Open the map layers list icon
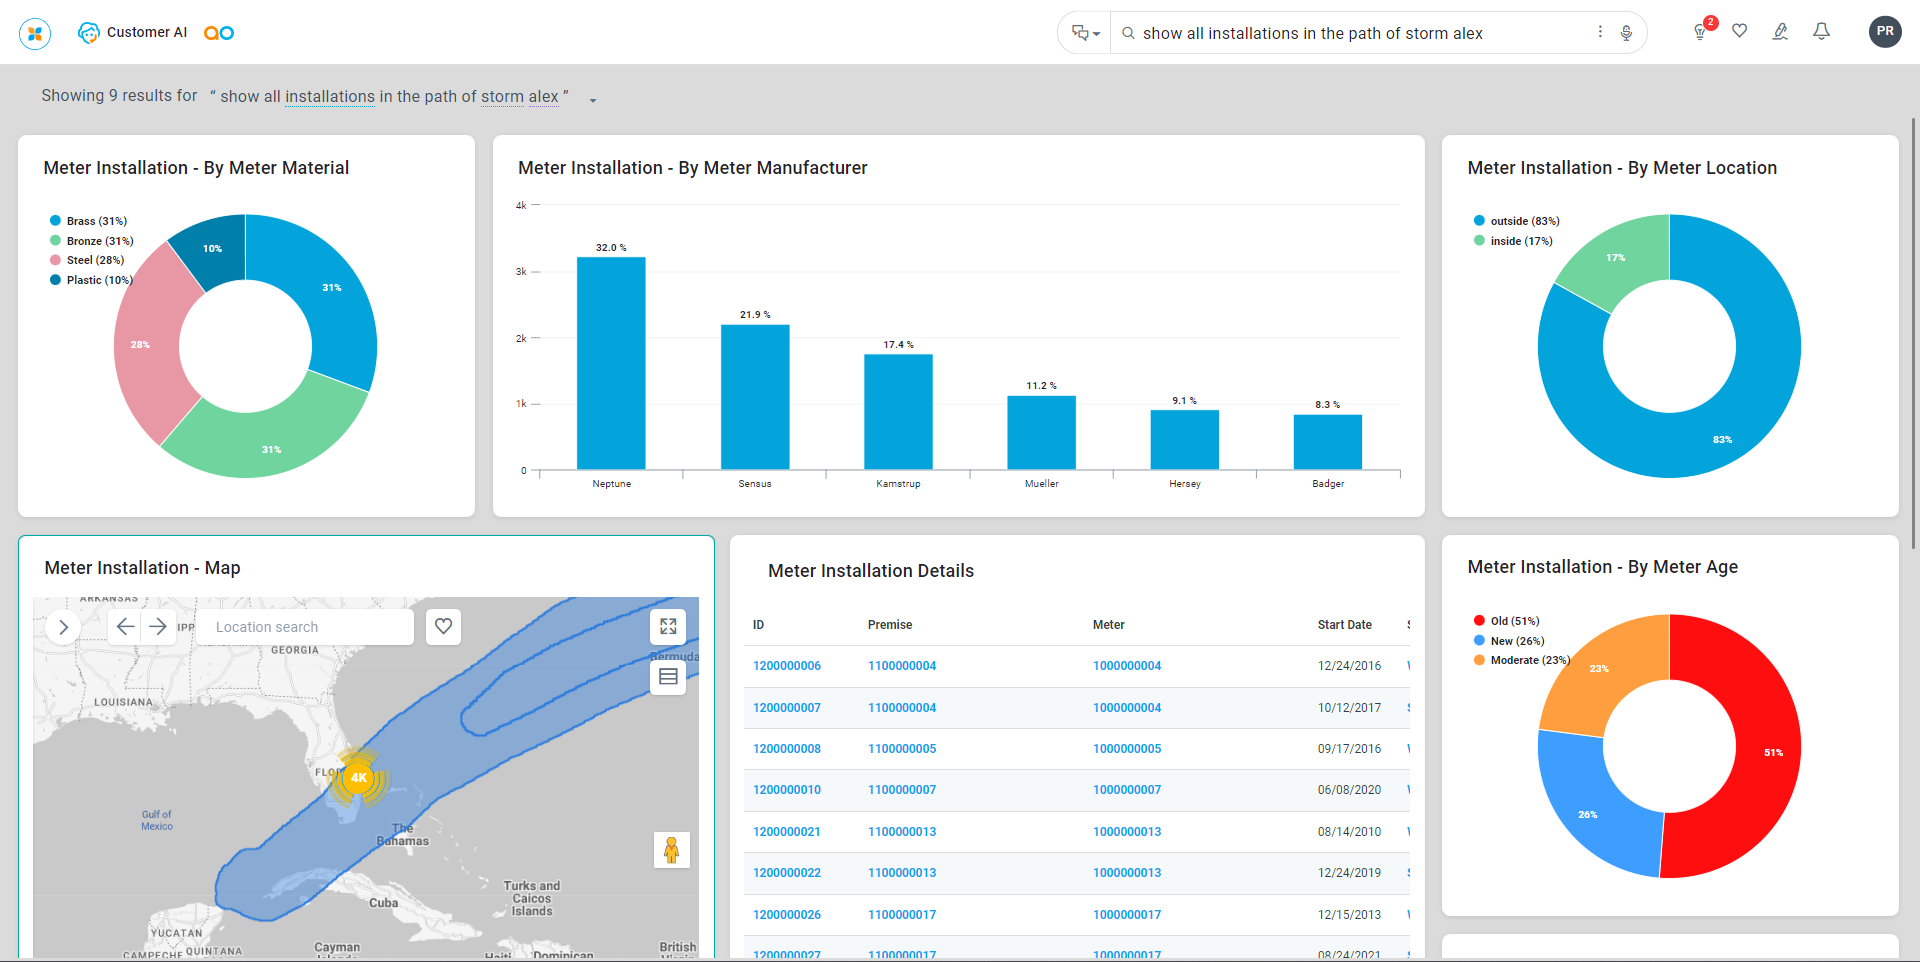This screenshot has height=962, width=1920. (668, 677)
